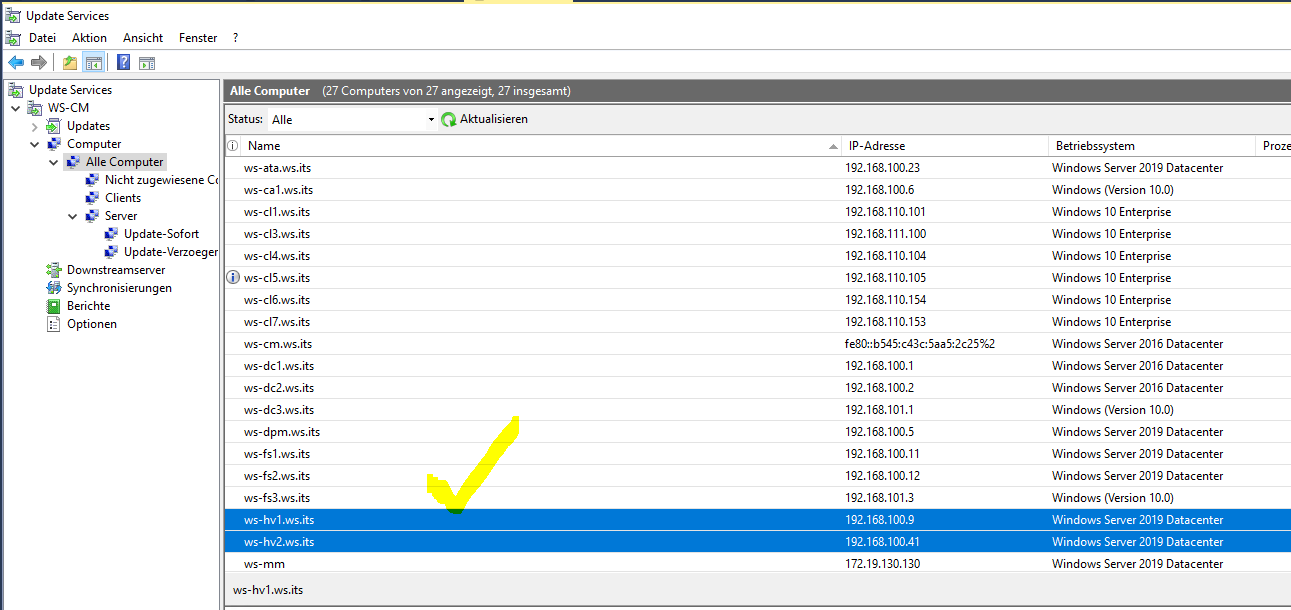
Task: Select the ws-dc3.ws.its row
Action: [x=757, y=410]
